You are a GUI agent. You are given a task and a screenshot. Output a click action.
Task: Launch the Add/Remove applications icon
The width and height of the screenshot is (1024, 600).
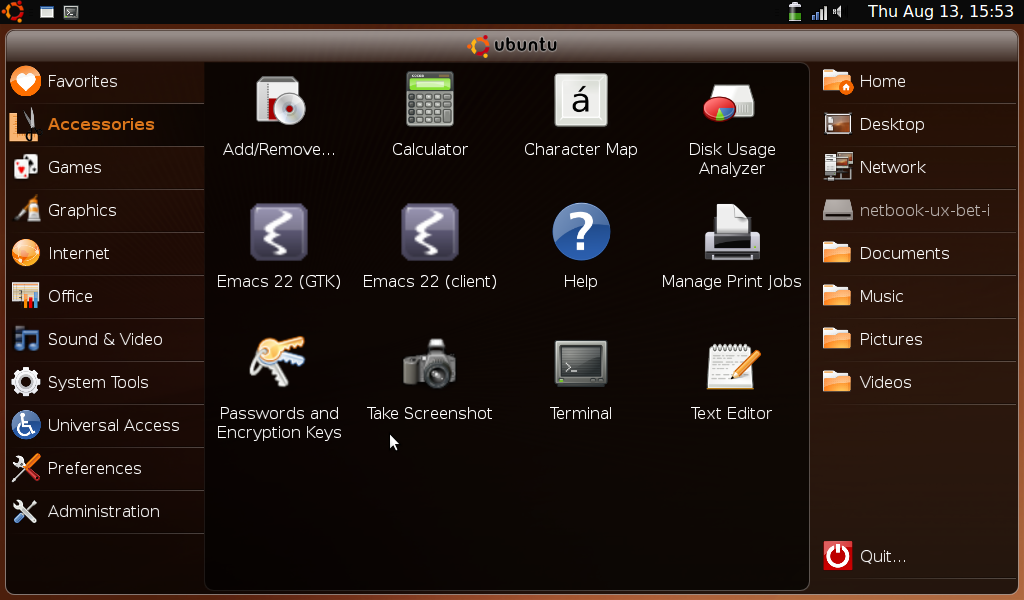click(x=279, y=116)
